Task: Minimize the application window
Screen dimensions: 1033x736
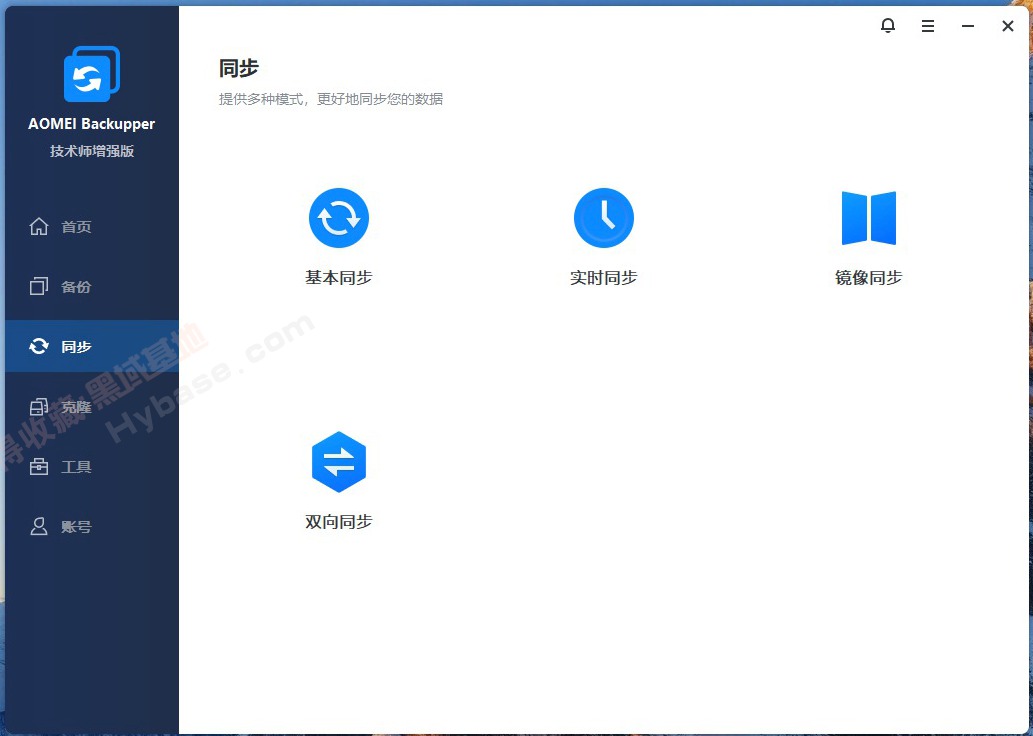Action: pos(967,26)
